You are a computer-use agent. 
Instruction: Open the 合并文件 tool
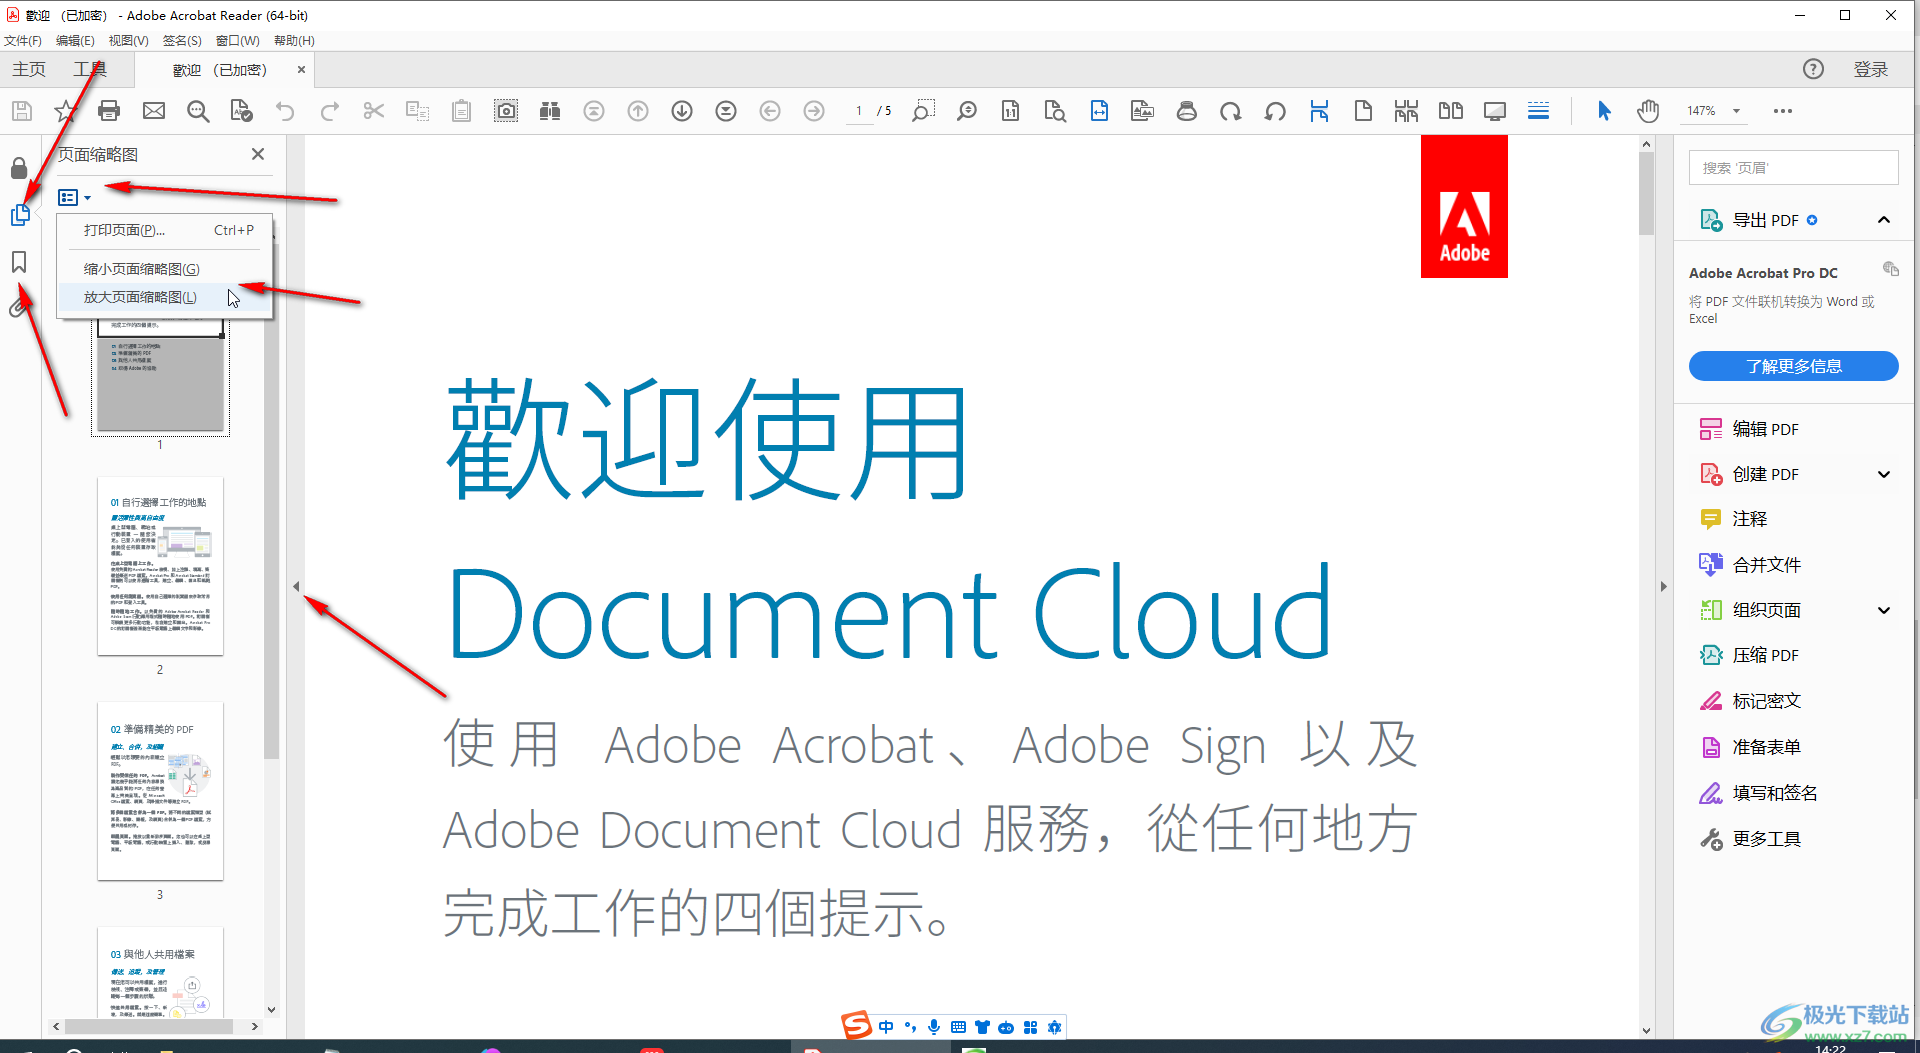[1750, 565]
